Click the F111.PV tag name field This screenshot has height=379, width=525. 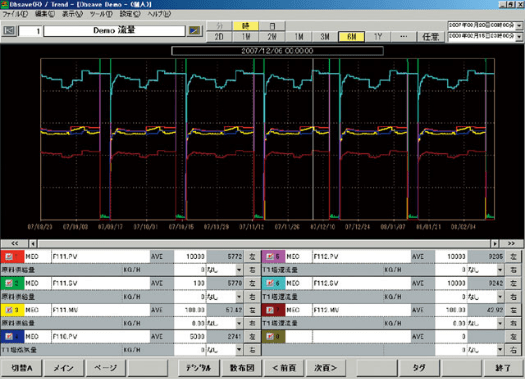(100, 257)
